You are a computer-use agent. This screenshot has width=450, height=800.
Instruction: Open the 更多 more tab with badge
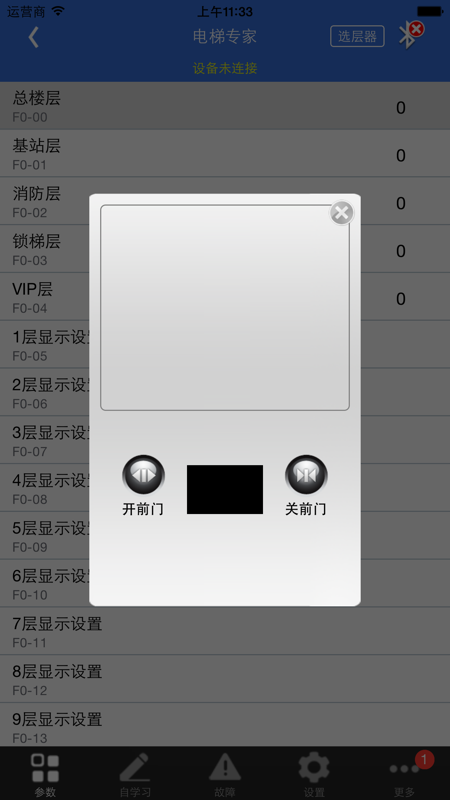tap(405, 774)
